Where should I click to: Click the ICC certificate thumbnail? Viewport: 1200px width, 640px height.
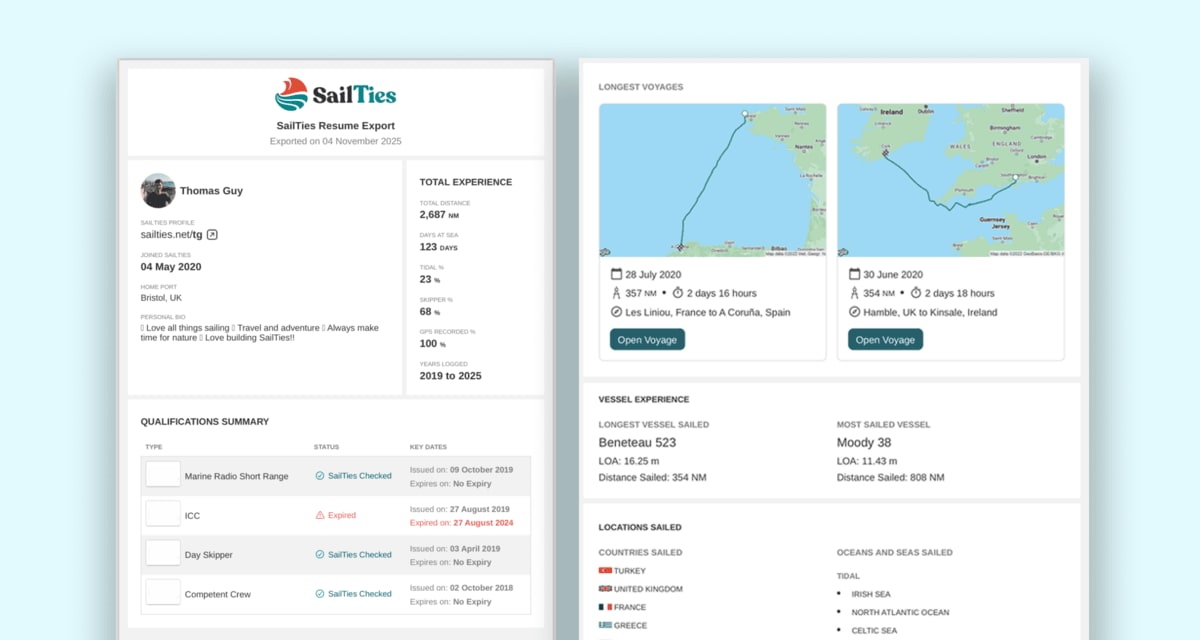(x=163, y=513)
